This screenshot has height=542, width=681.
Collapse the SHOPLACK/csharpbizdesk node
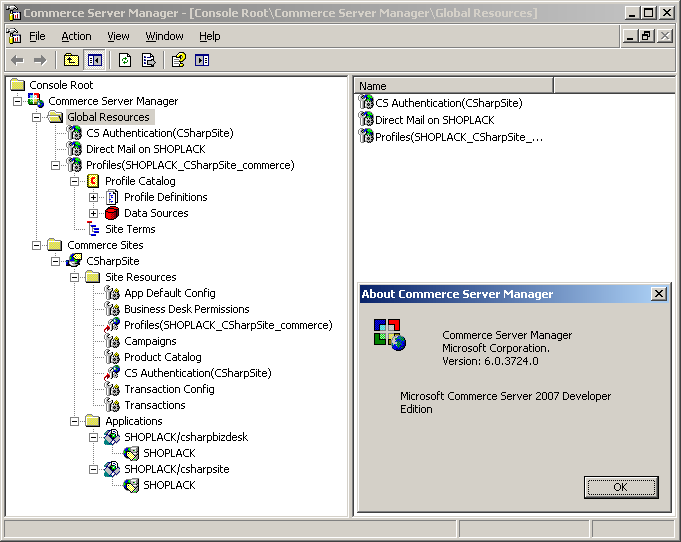93,437
